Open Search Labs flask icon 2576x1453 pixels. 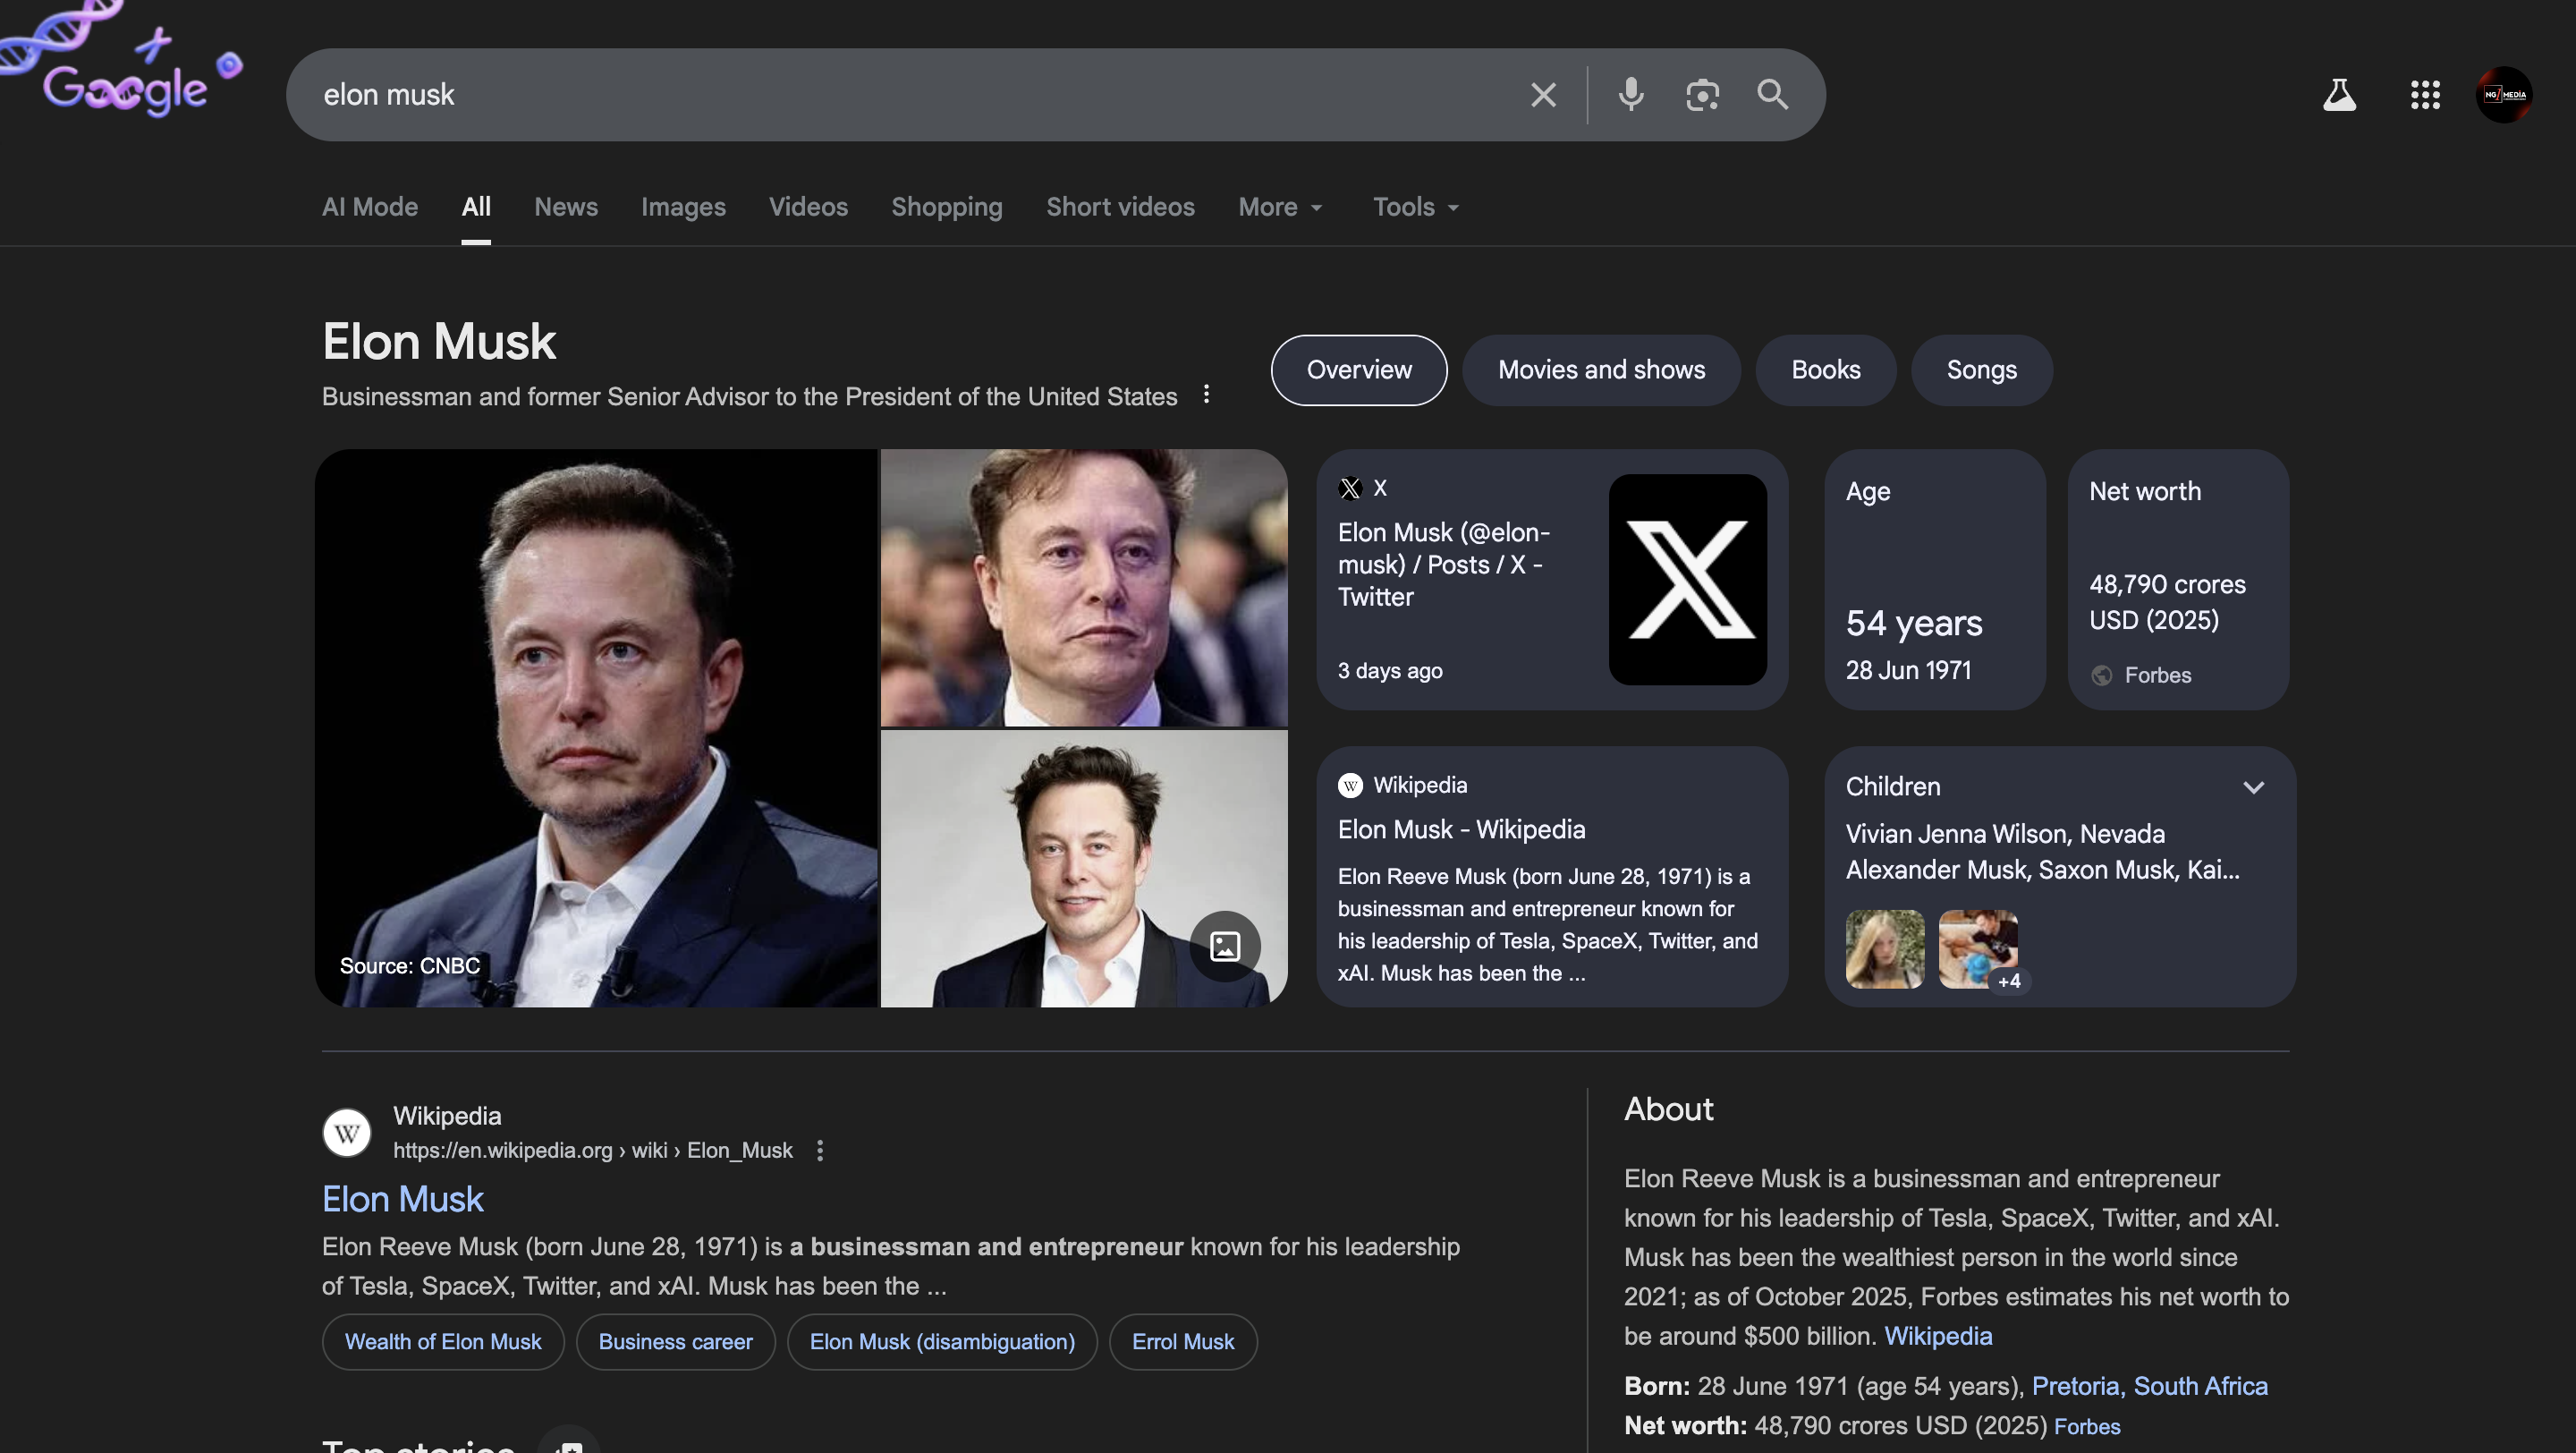coord(2340,94)
